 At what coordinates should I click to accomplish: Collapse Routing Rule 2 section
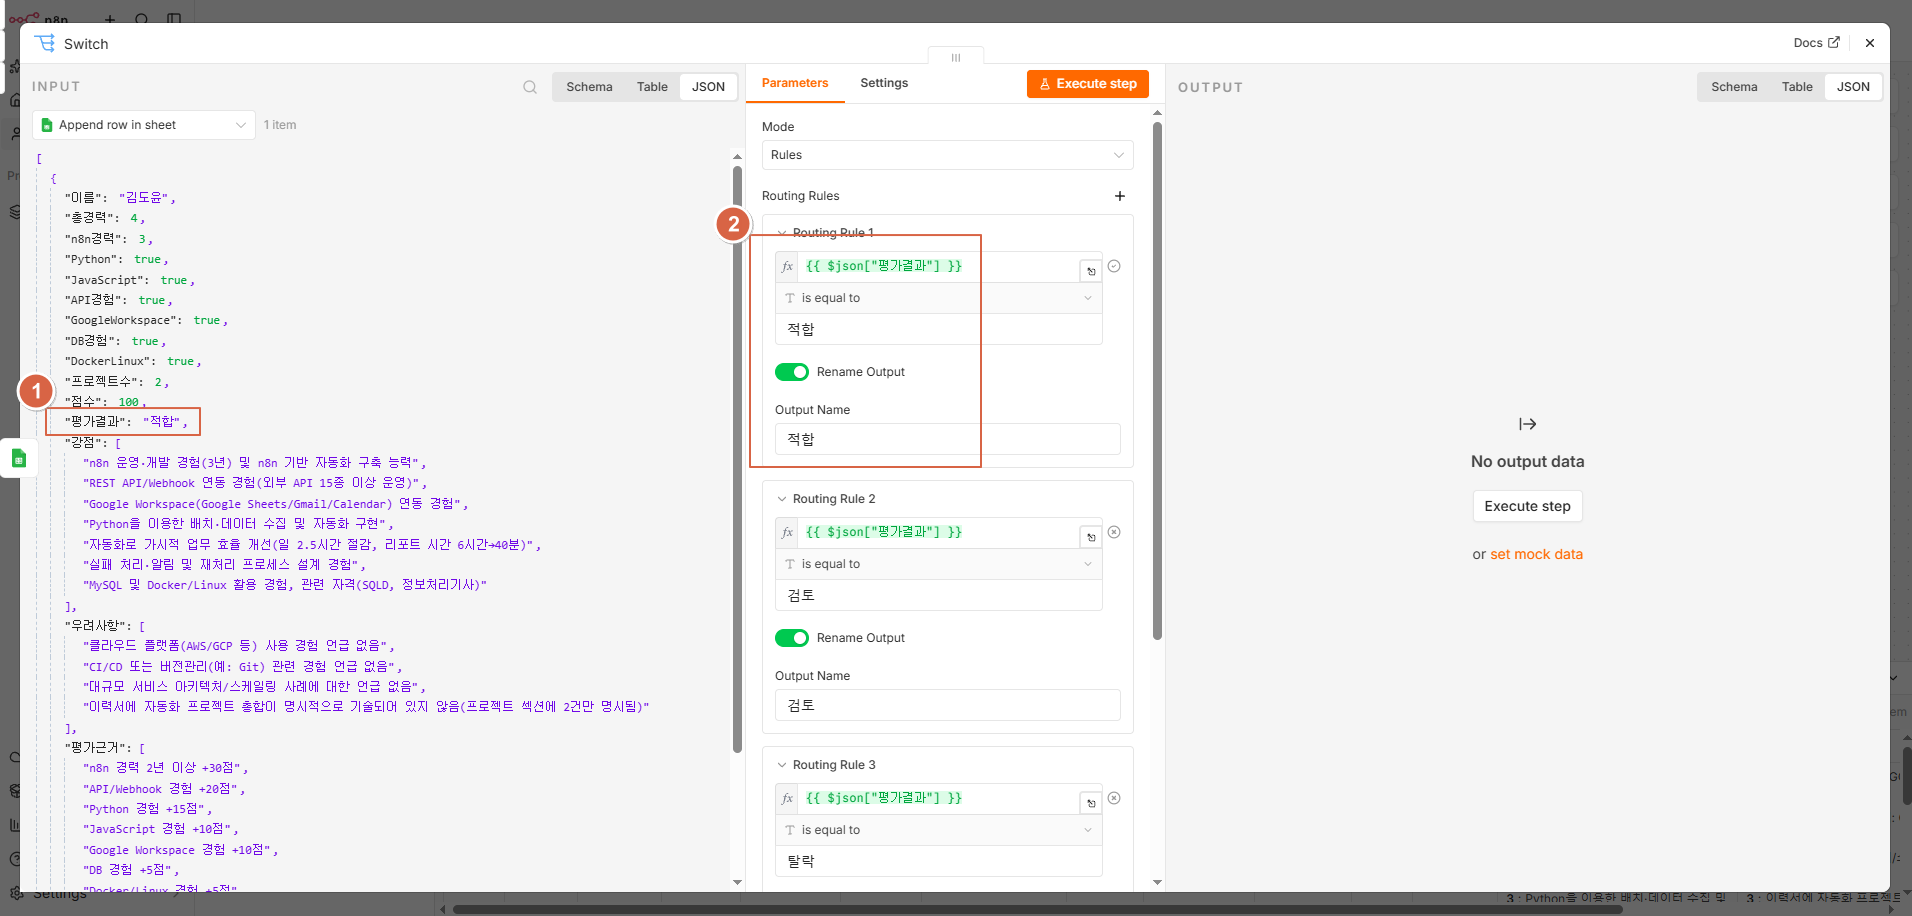782,499
